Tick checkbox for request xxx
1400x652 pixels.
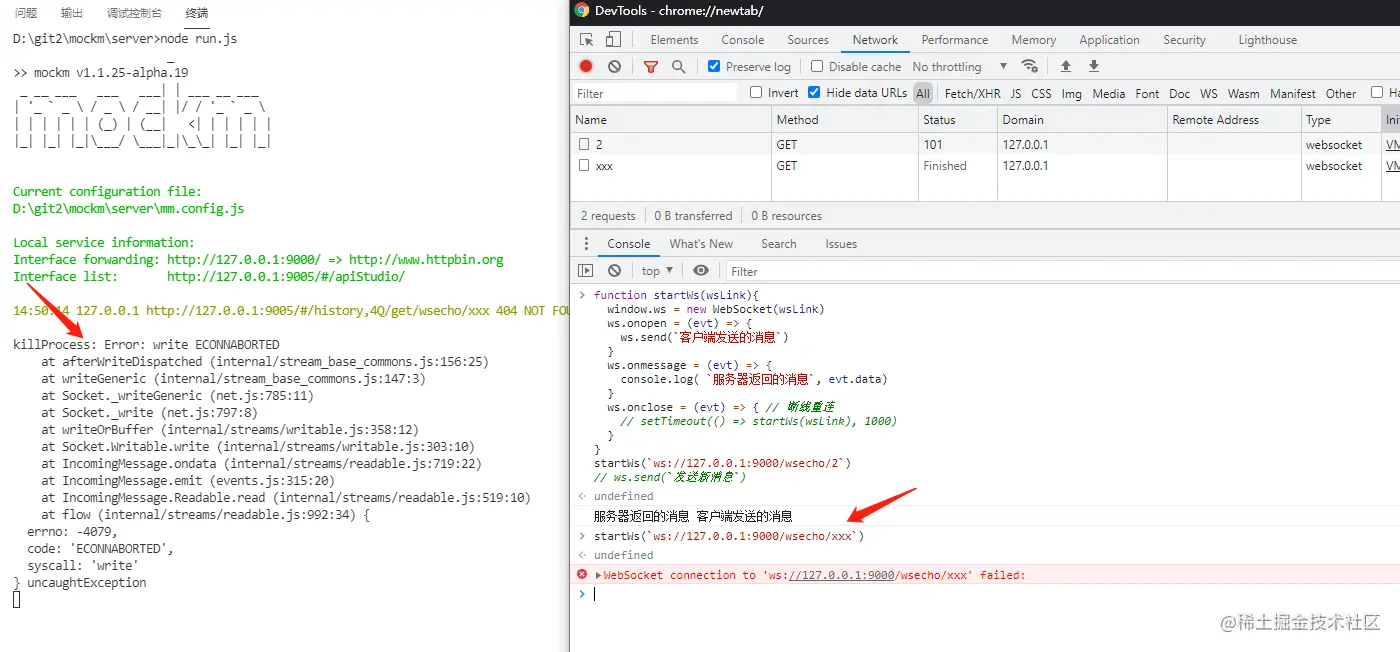584,166
